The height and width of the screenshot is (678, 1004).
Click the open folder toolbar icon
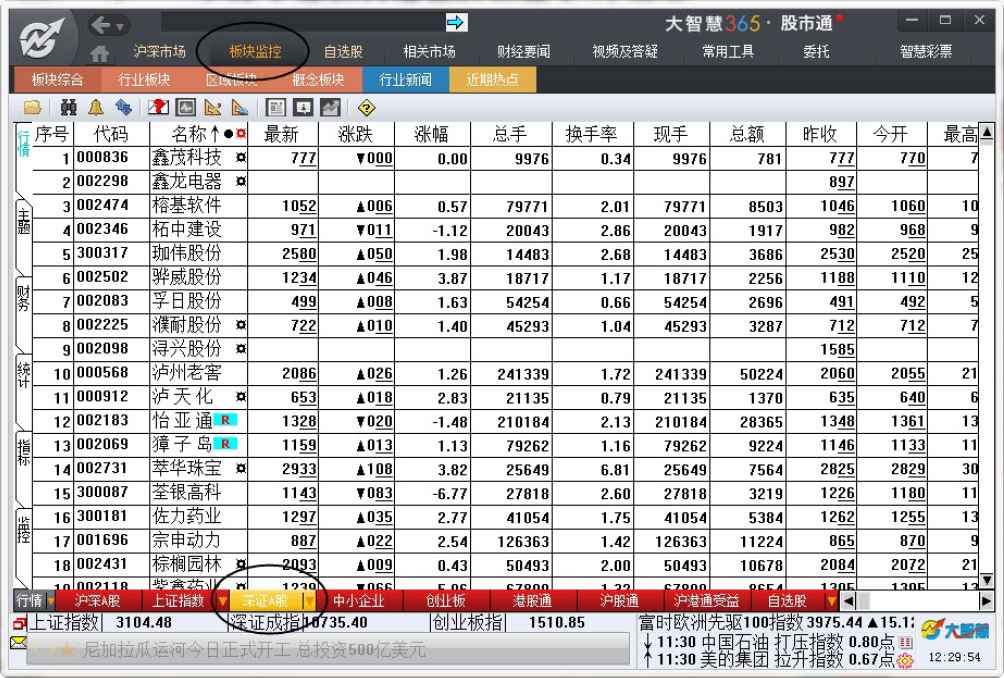point(33,108)
